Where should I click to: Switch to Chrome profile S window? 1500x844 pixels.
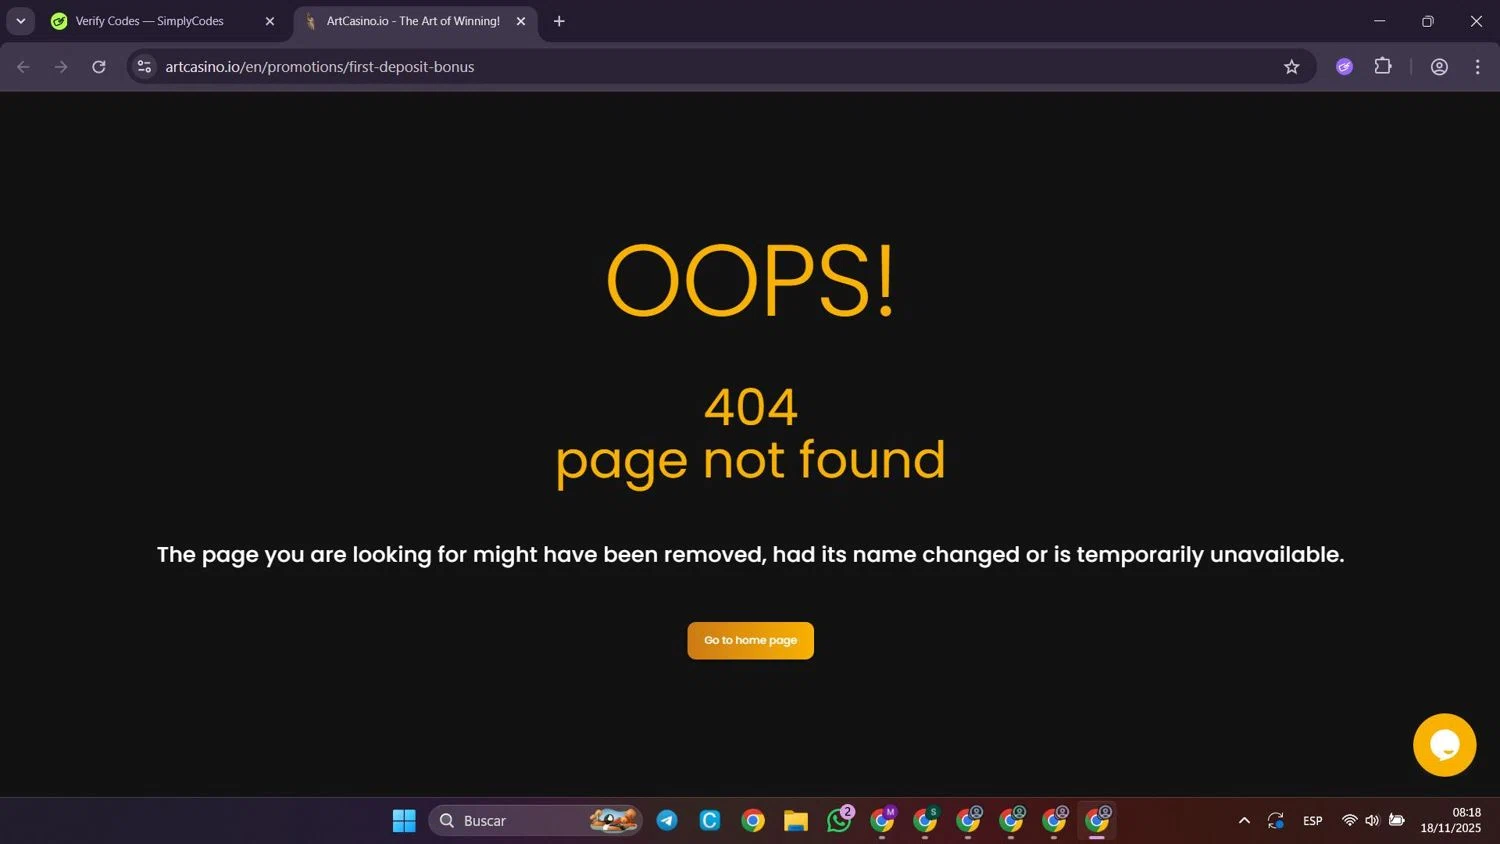point(926,820)
